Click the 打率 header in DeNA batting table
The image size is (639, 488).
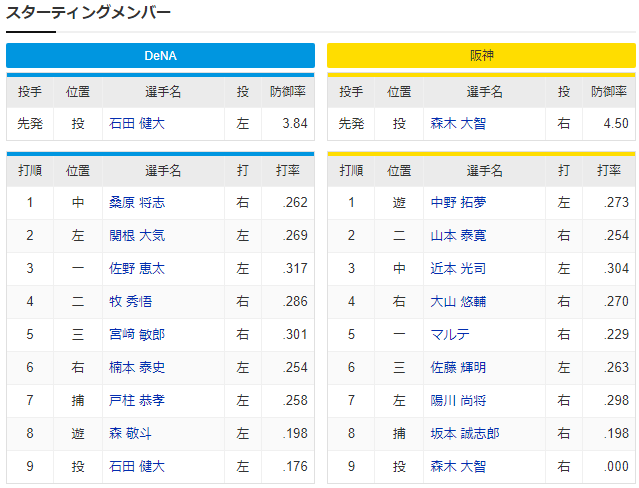point(288,171)
